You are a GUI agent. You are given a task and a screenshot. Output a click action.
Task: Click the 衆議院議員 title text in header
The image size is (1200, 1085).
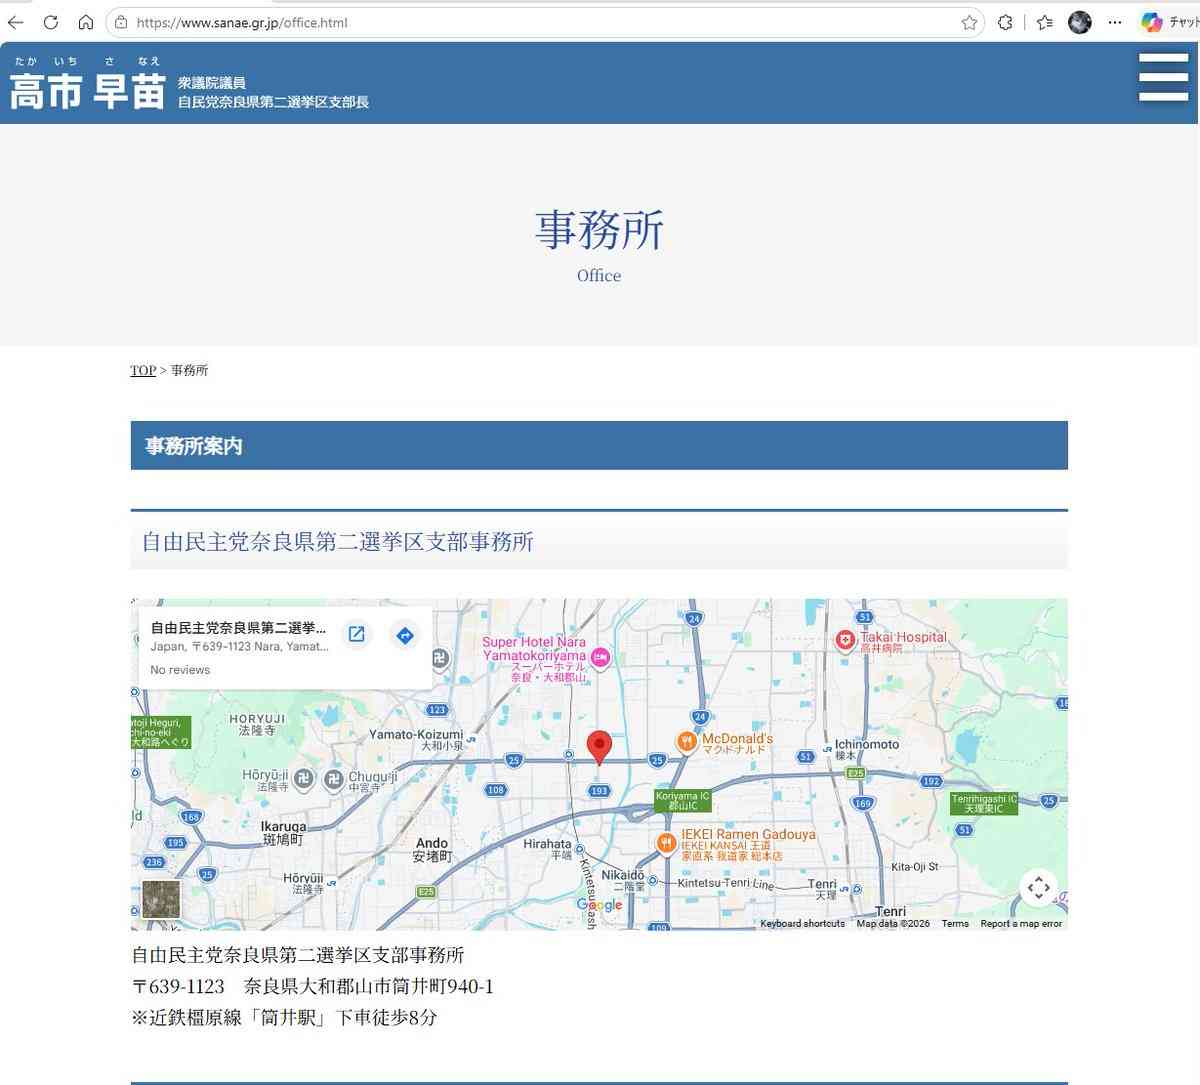(212, 83)
